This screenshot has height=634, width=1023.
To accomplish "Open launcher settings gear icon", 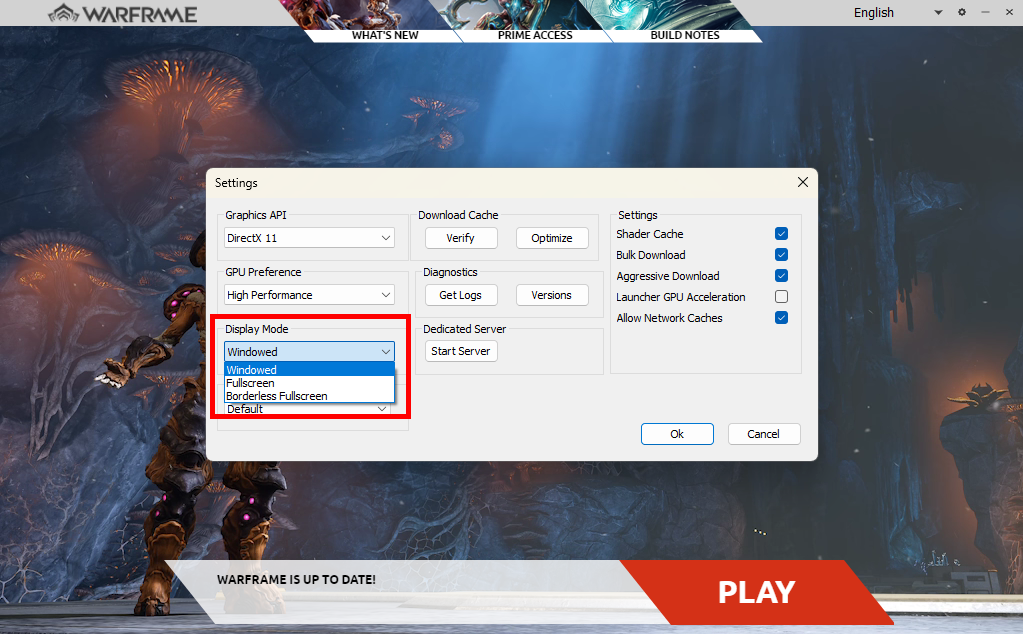I will click(x=962, y=12).
